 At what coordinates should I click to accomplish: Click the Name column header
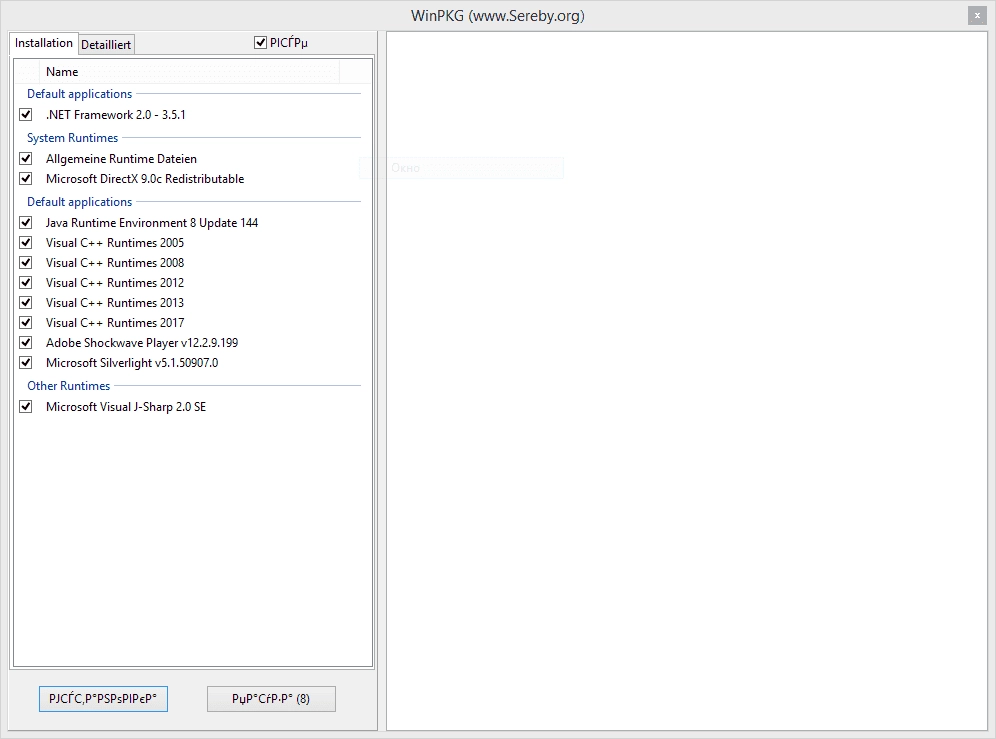[189, 72]
